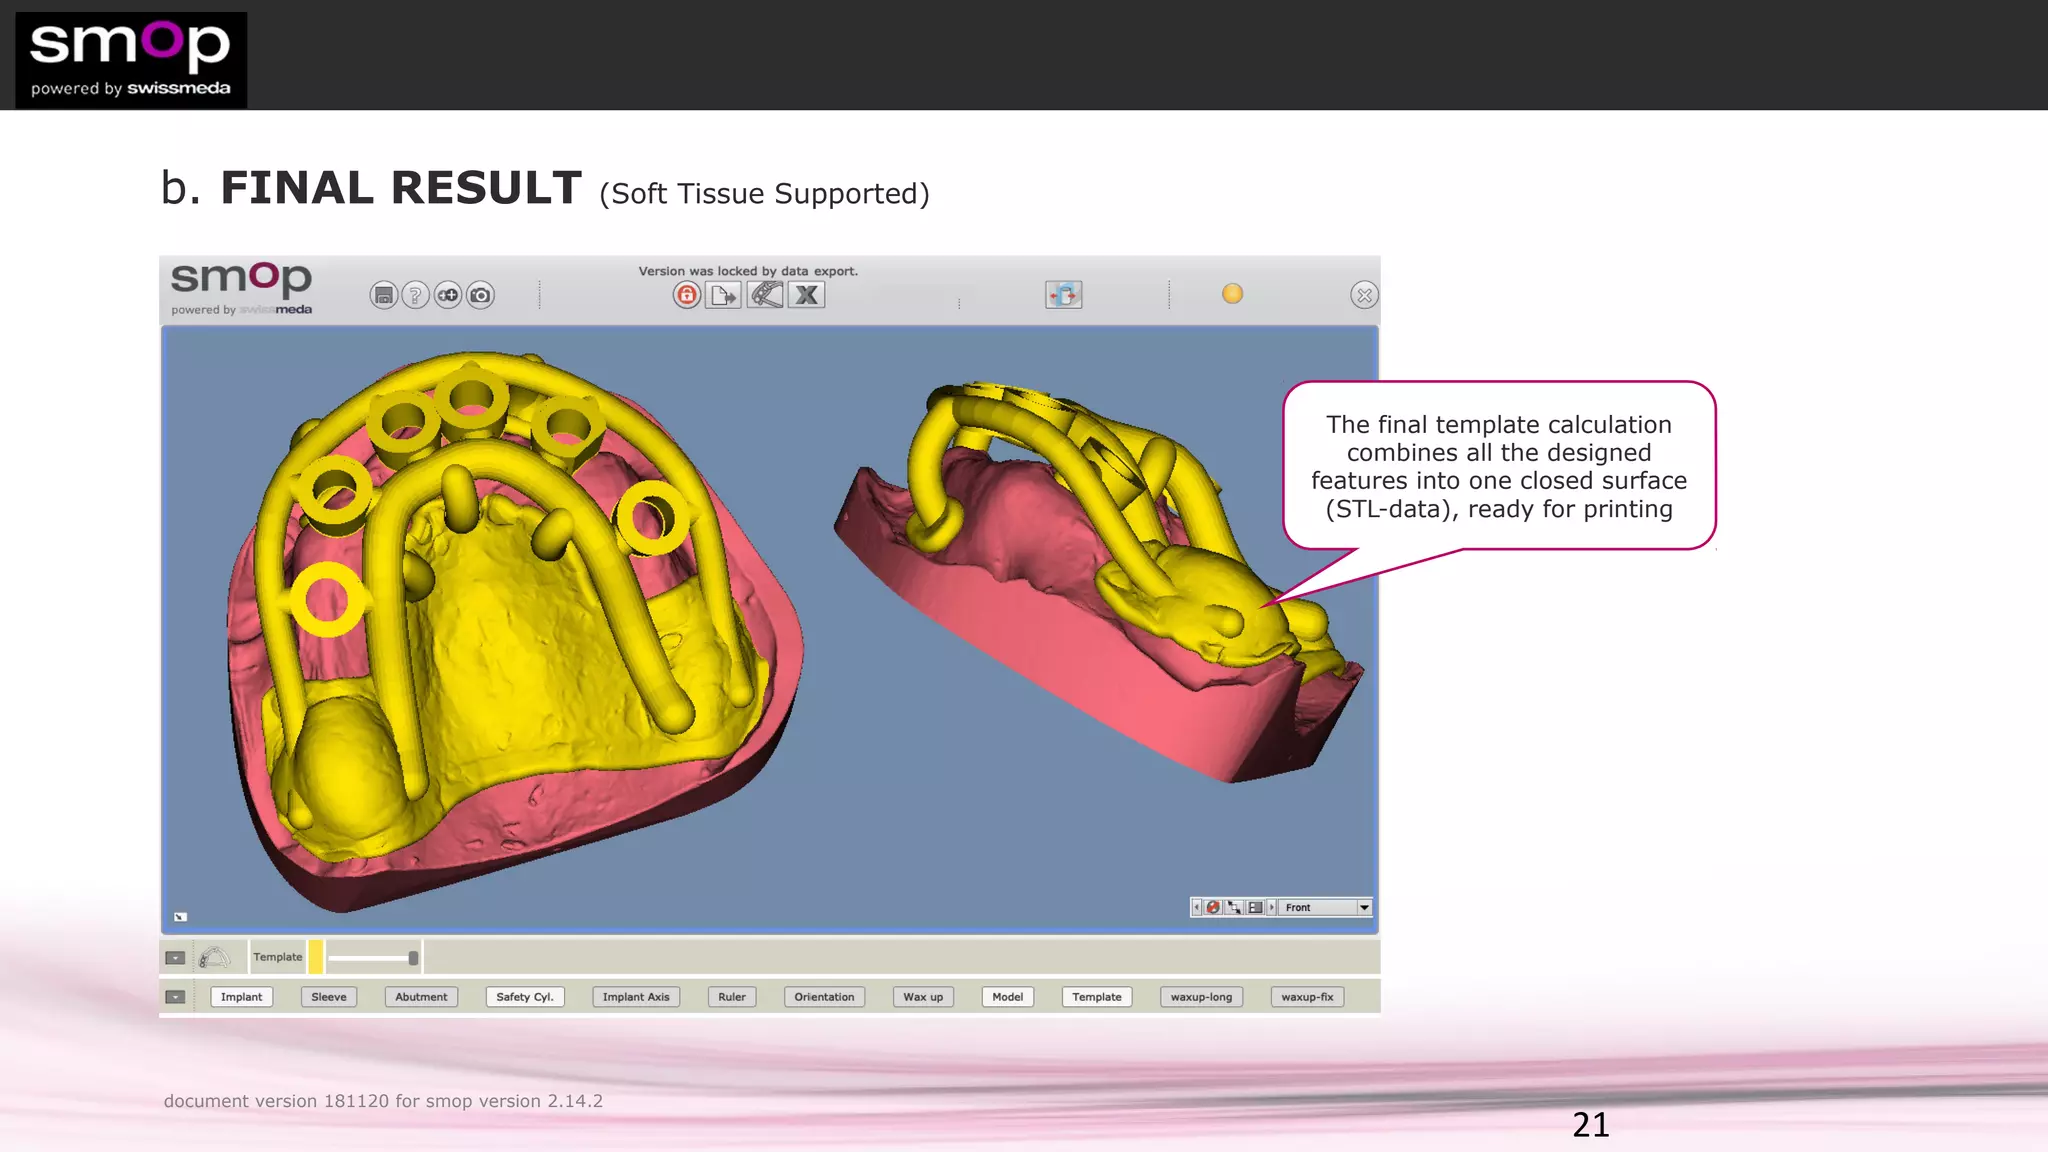Select the Wax up item

coord(923,997)
